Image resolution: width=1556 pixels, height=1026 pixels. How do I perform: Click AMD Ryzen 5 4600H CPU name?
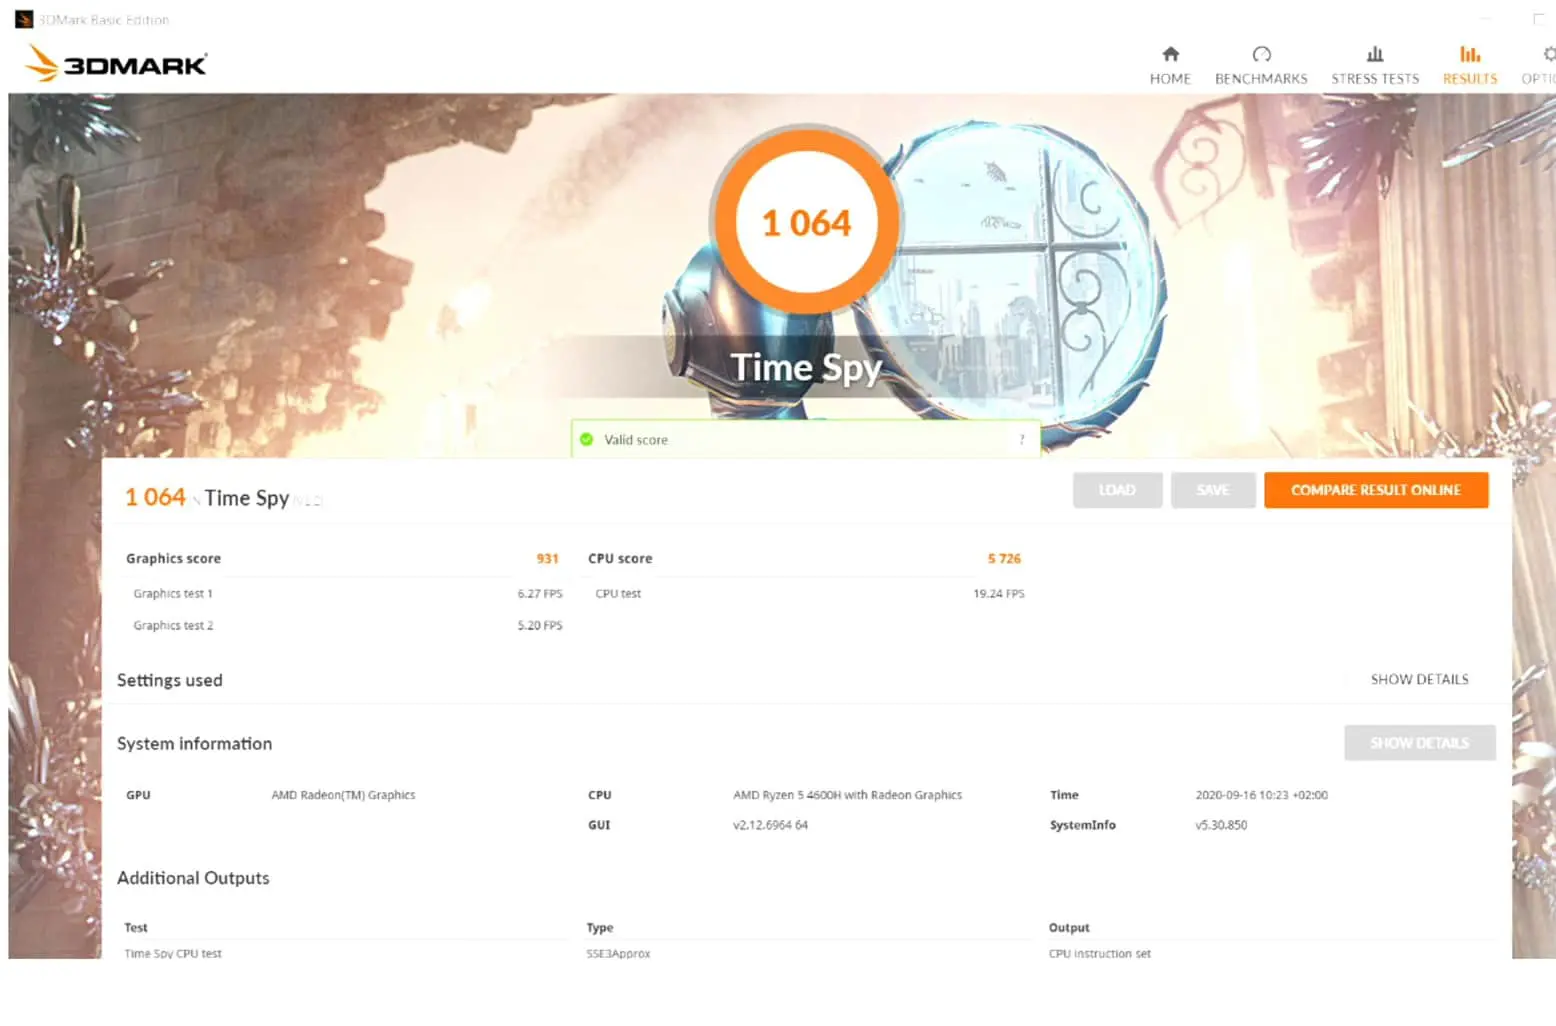click(847, 795)
